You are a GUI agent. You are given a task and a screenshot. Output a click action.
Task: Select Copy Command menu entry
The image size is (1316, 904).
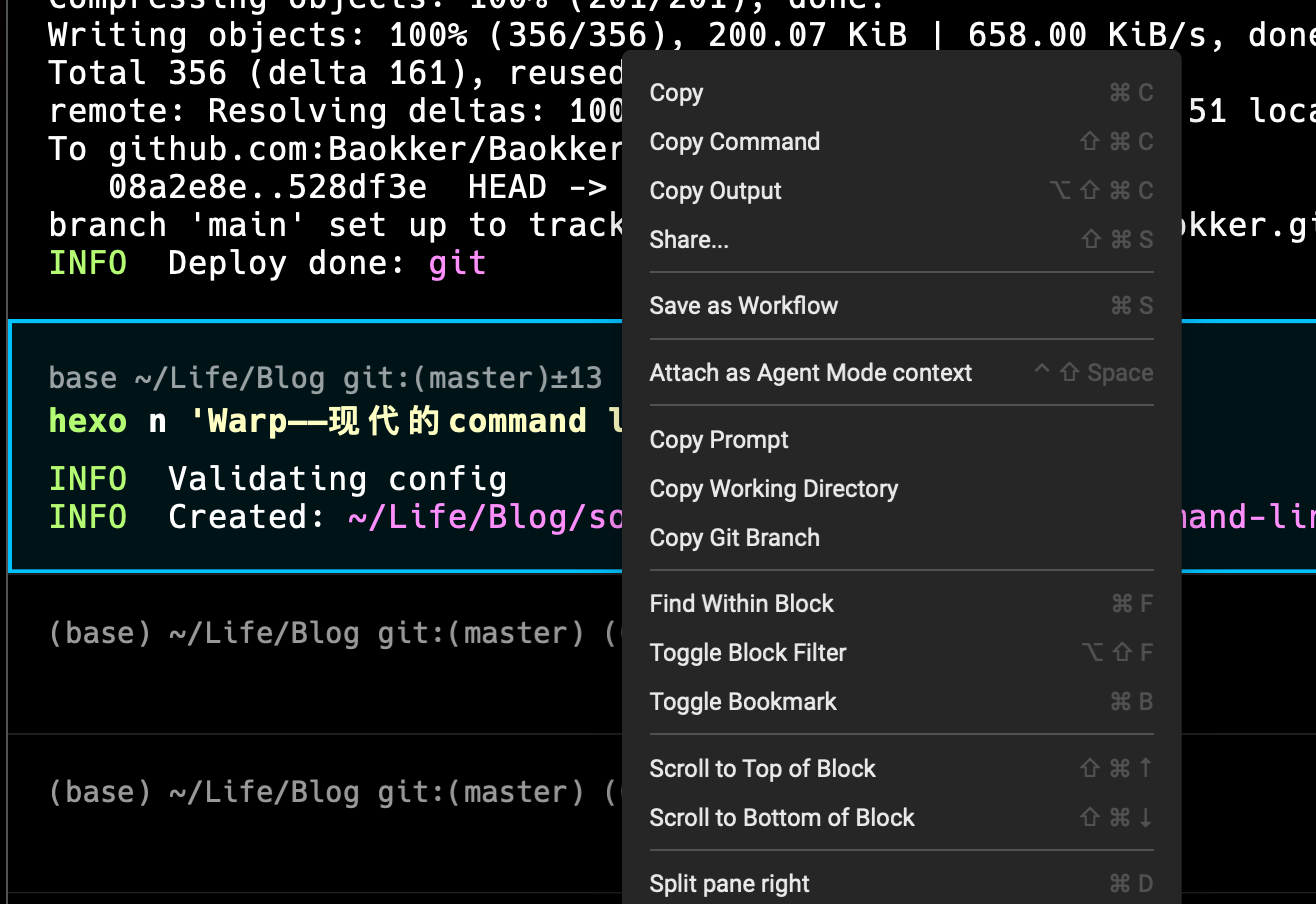click(x=901, y=142)
